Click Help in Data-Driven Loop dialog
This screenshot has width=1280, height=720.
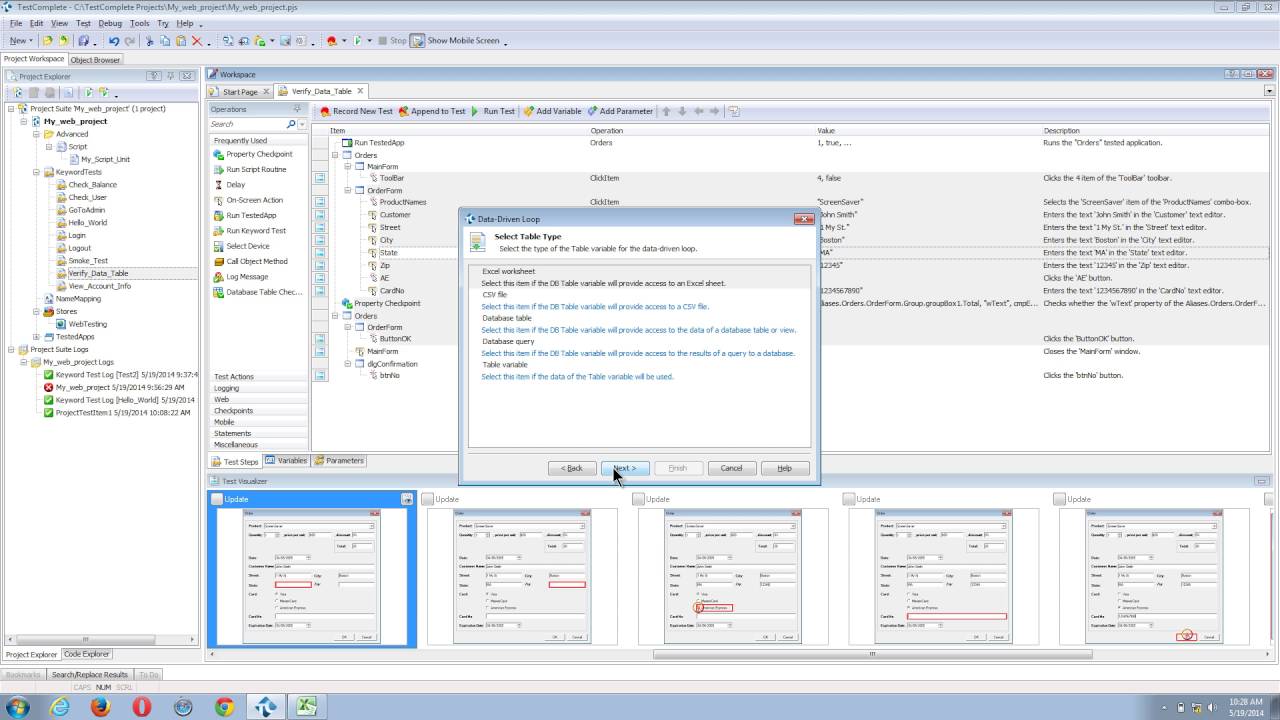coord(785,468)
